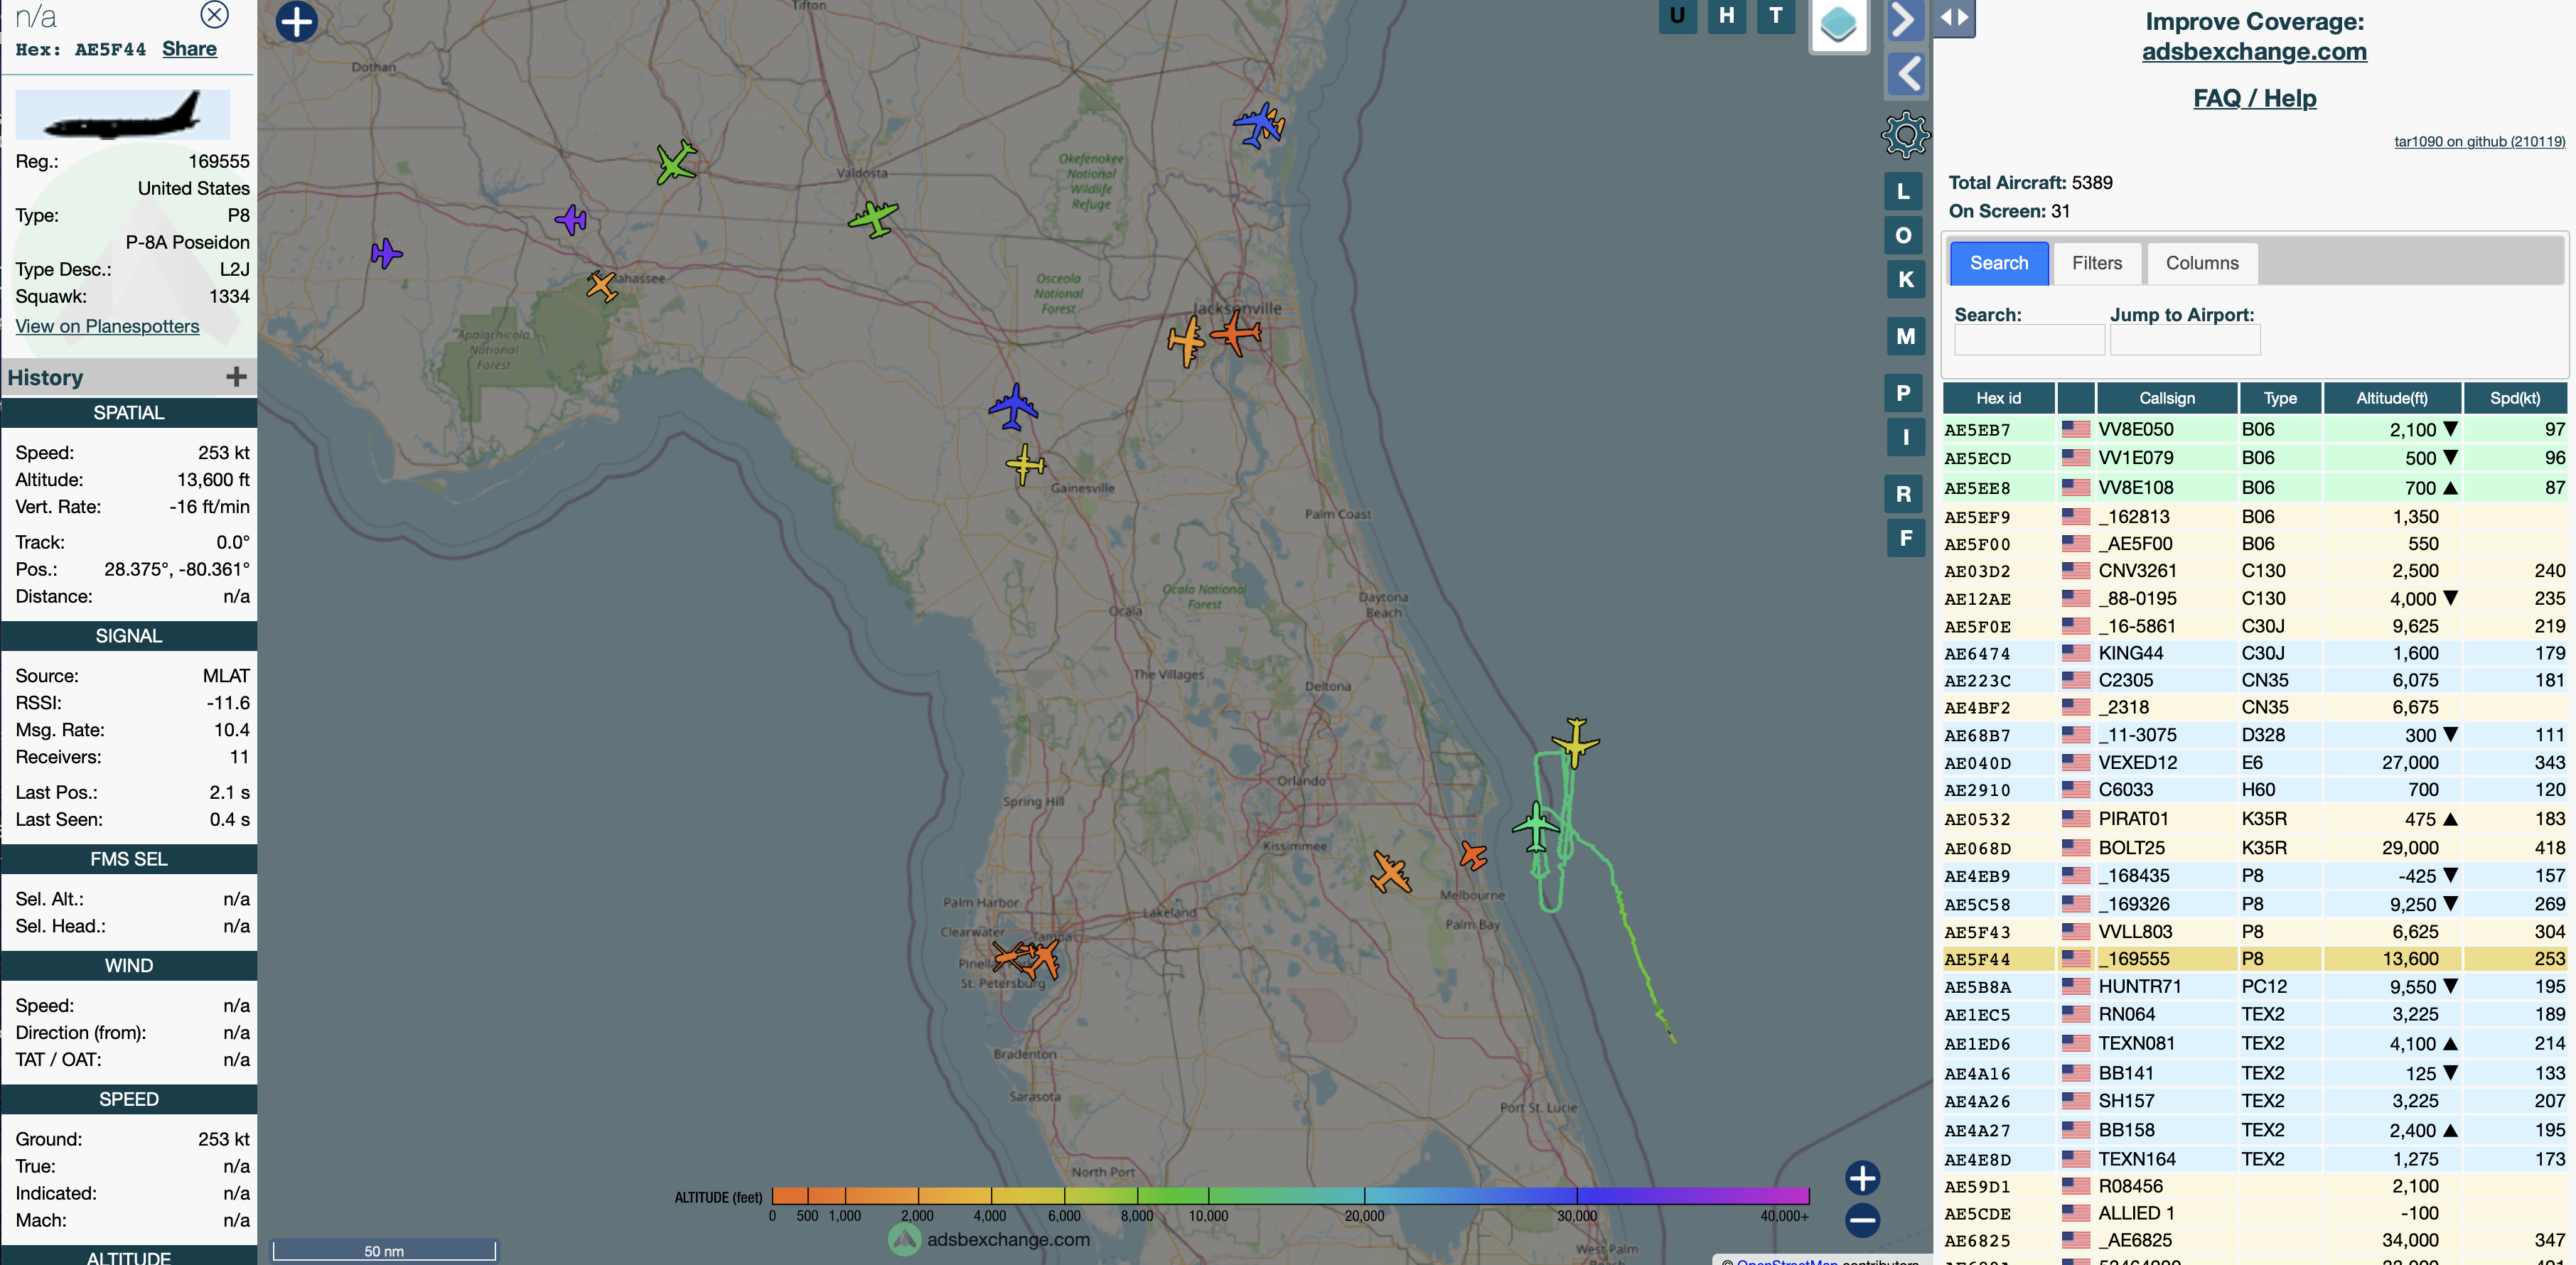Select orange aircraft at Tallahassee

click(x=601, y=286)
